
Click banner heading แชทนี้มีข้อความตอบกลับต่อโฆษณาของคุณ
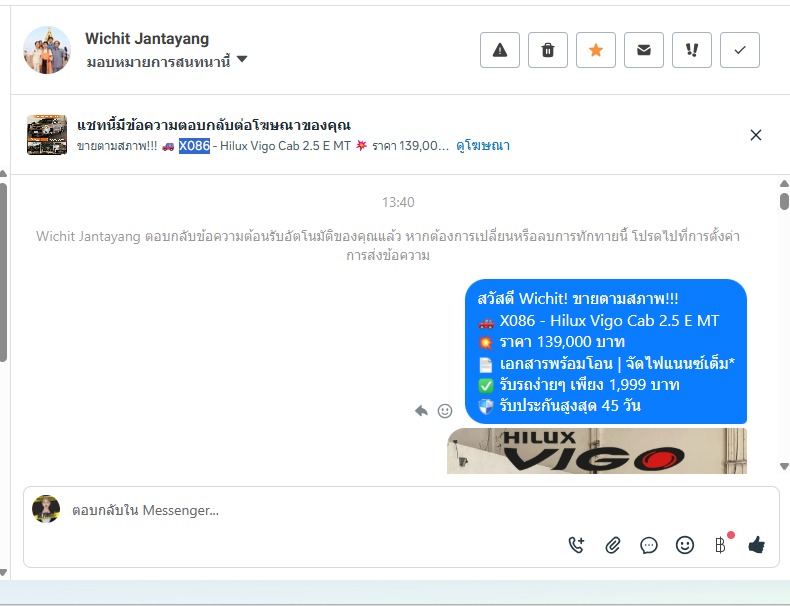214,125
